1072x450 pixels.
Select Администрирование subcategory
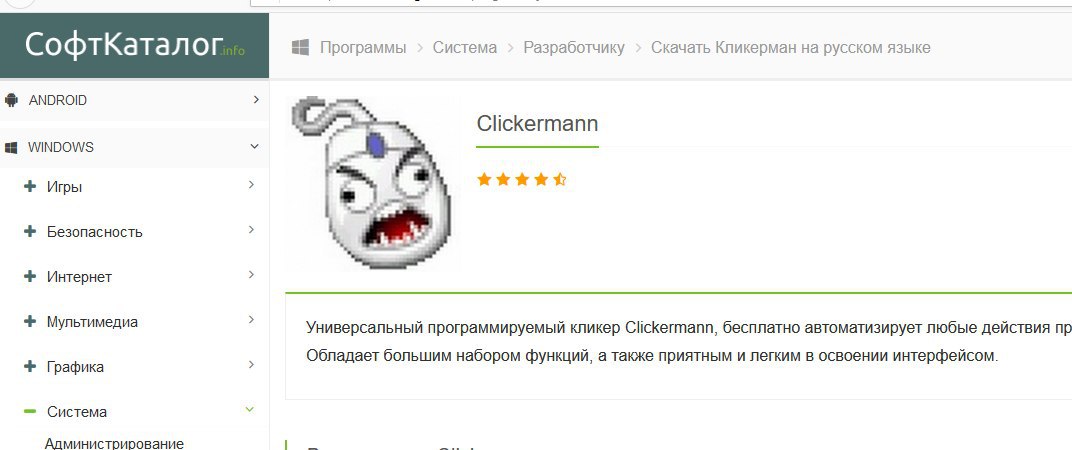pos(114,443)
